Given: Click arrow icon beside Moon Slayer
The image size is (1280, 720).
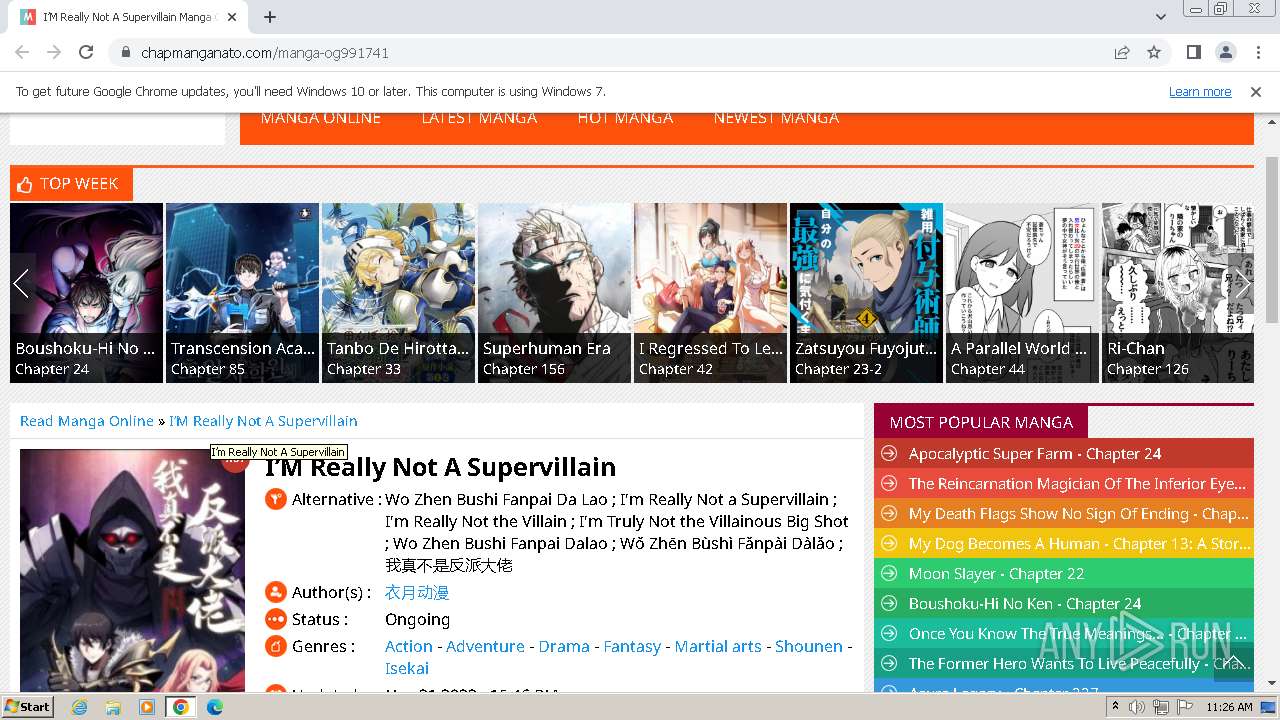Looking at the screenshot, I should point(888,574).
